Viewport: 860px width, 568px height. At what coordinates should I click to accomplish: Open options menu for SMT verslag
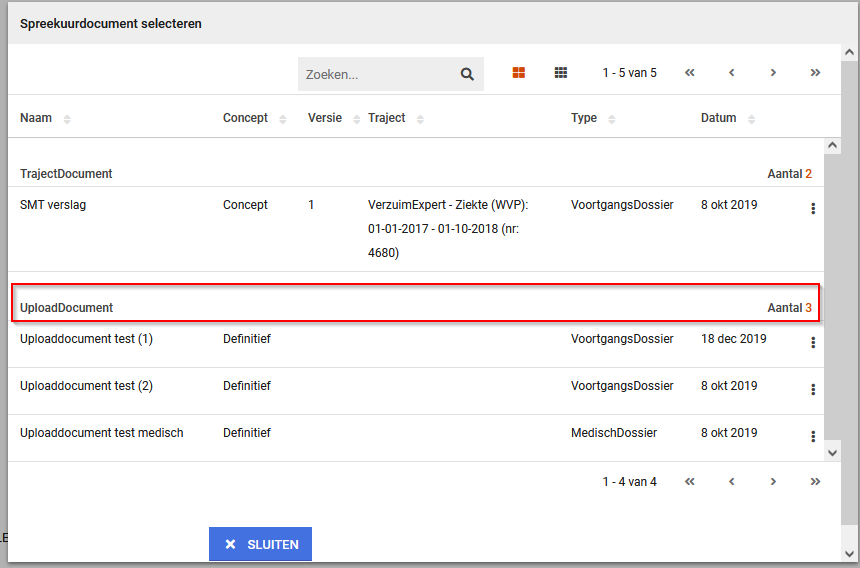coord(813,209)
